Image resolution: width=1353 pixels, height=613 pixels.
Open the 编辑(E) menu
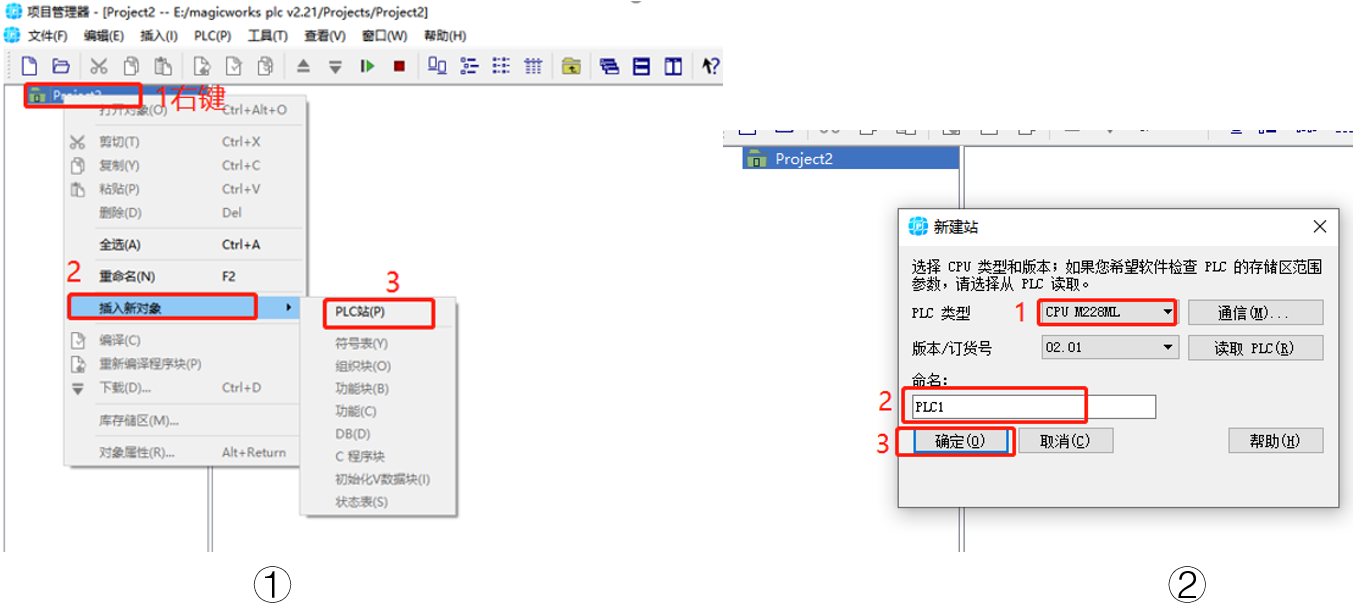coord(104,36)
